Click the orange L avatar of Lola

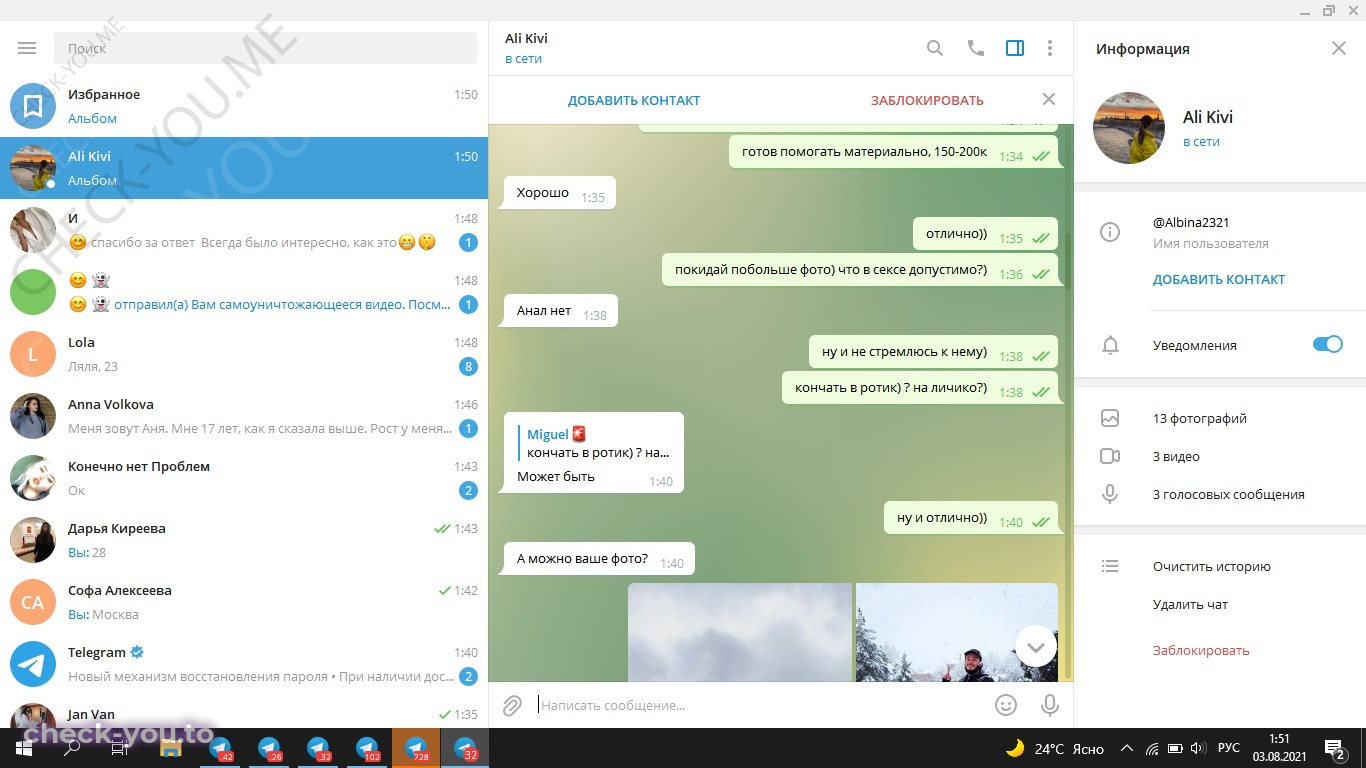(33, 354)
